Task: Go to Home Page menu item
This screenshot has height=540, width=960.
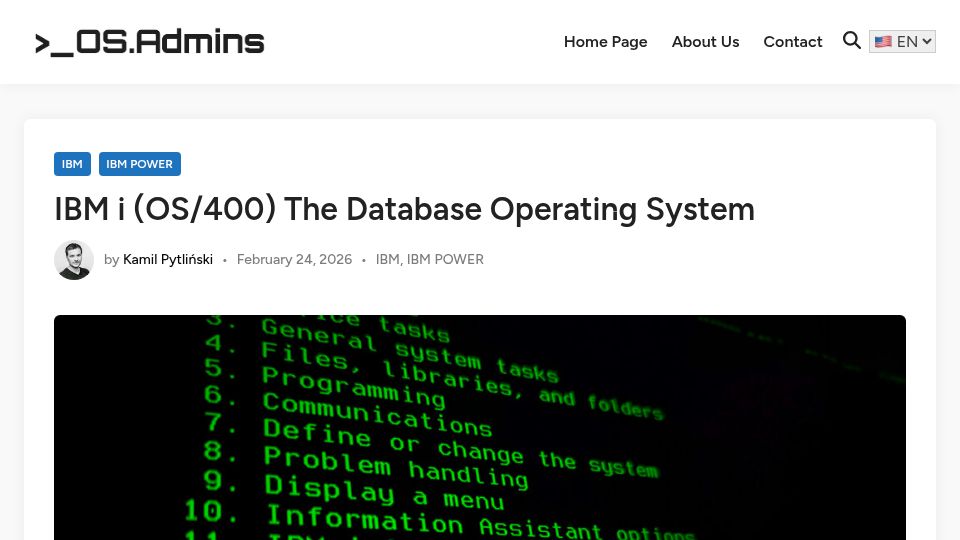Action: pos(605,42)
